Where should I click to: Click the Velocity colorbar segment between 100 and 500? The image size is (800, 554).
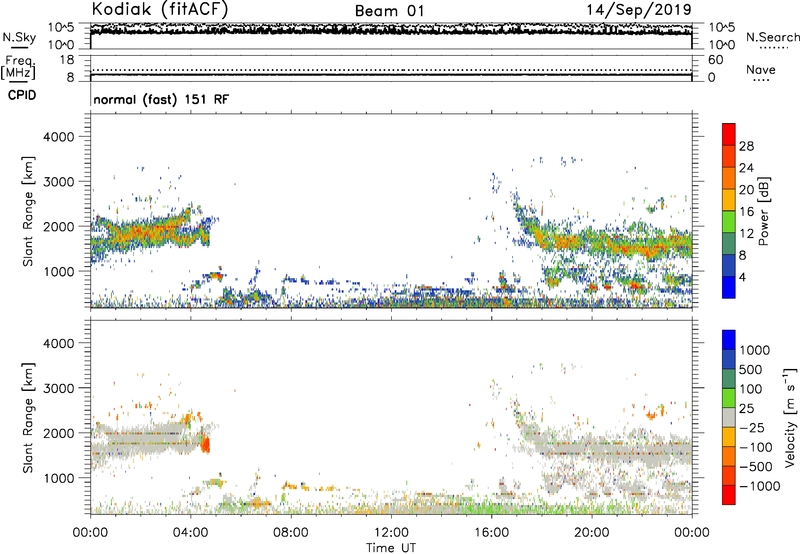(729, 379)
